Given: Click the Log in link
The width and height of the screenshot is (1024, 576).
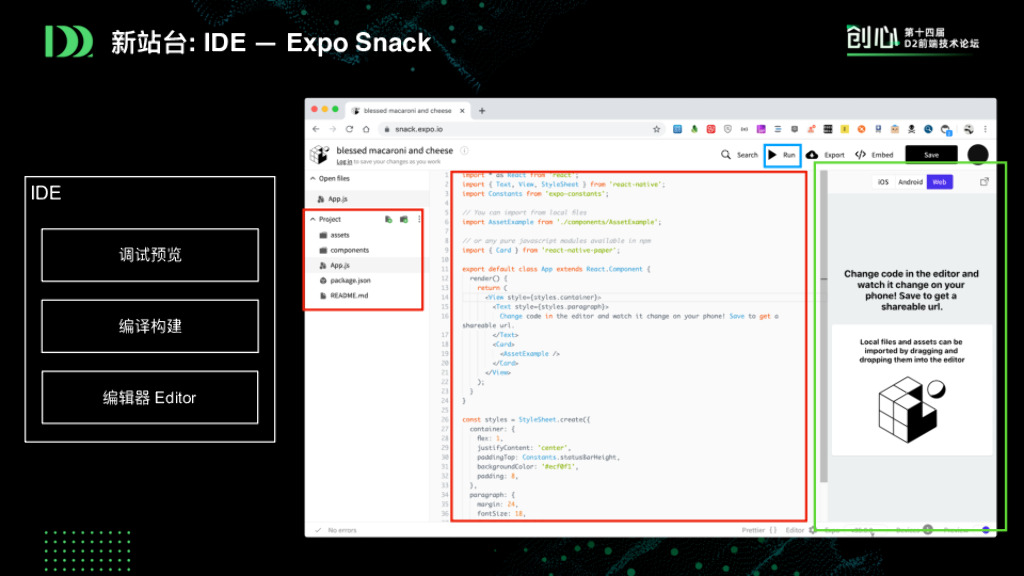Looking at the screenshot, I should (343, 162).
